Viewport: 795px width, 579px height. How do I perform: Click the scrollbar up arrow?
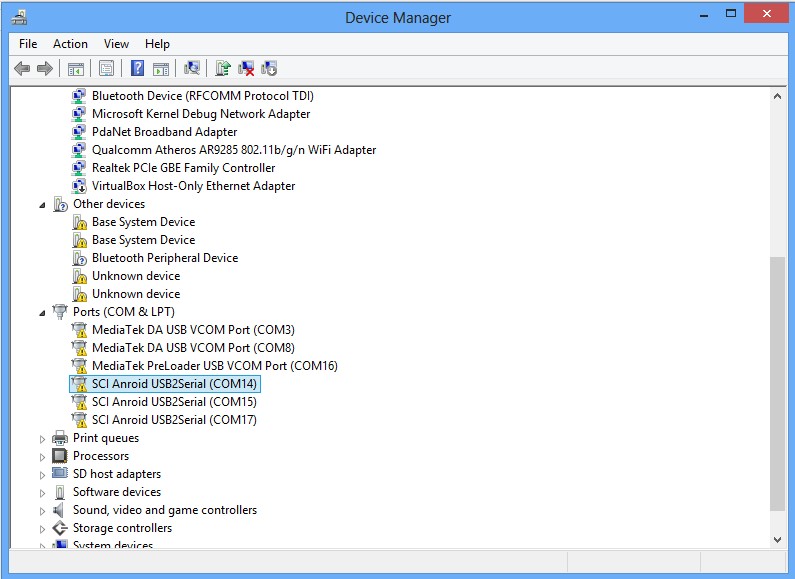coord(777,96)
